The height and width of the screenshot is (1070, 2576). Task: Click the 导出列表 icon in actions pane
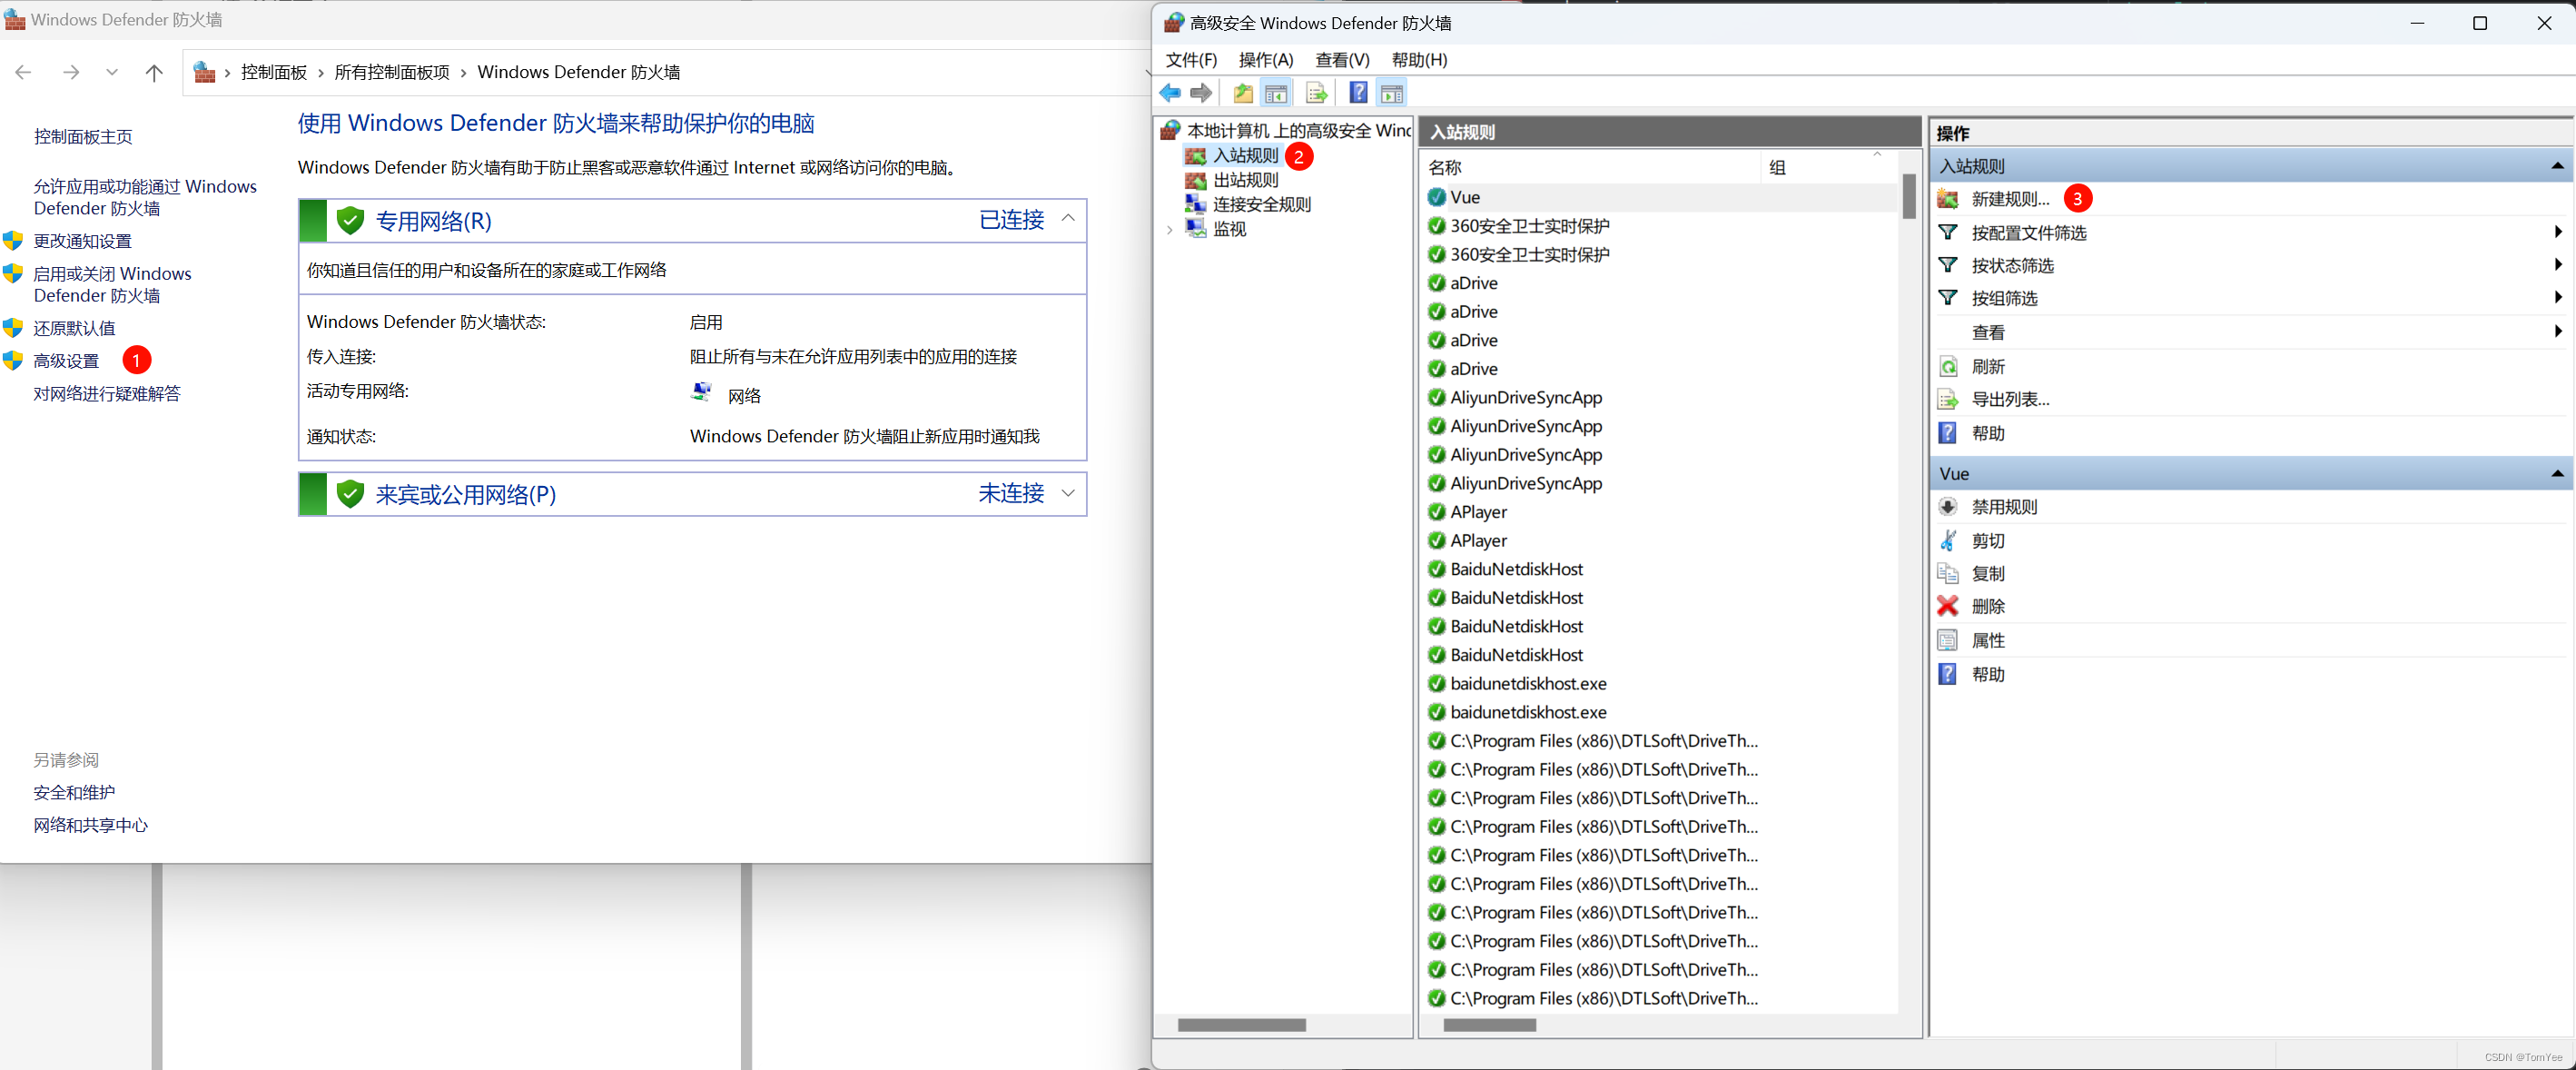coord(1948,399)
